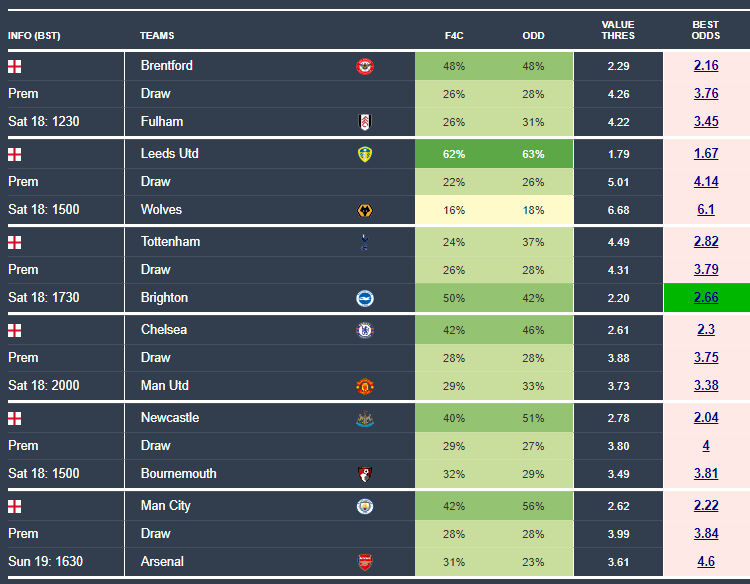Click the Brentford club crest icon
Screen dimensions: 750x584
click(x=365, y=67)
